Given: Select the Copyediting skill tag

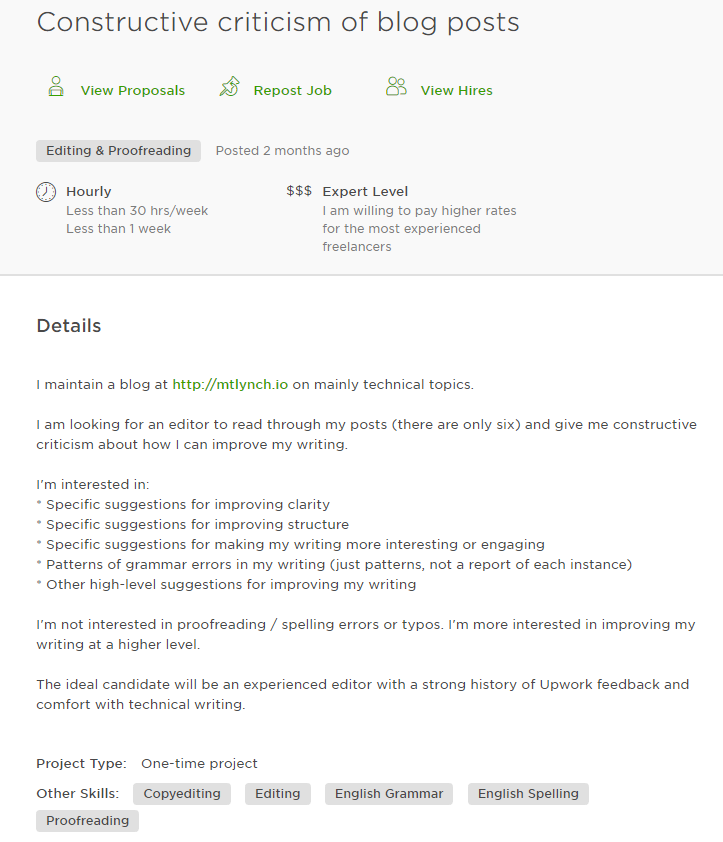Looking at the screenshot, I should coord(182,794).
